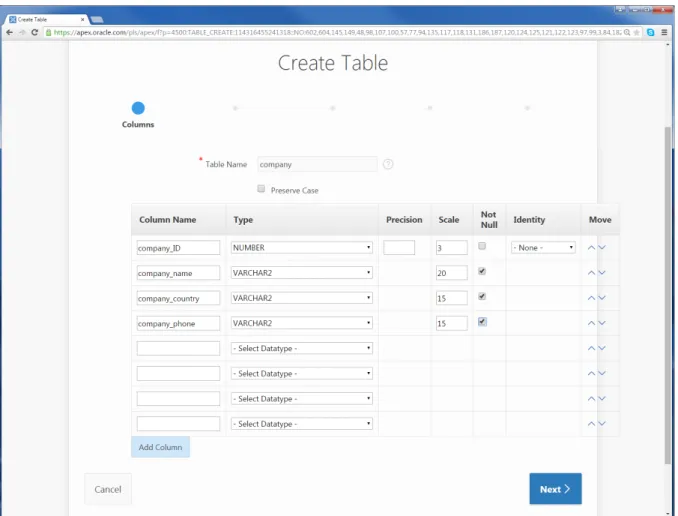Click the browser address bar URL
This screenshot has width=678, height=516.
coord(337,32)
